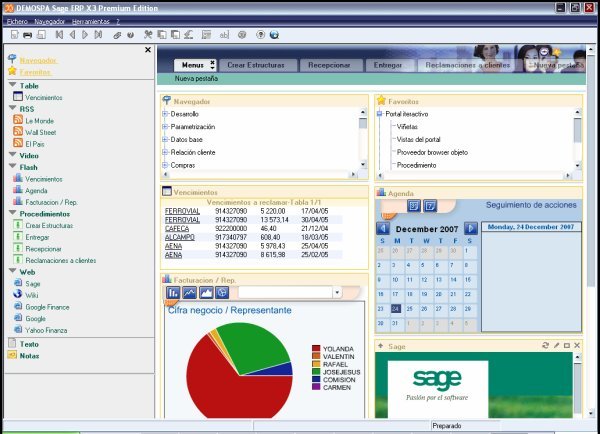Click the Le Monde RSS feed icon
The width and height of the screenshot is (600, 434).
[x=18, y=119]
